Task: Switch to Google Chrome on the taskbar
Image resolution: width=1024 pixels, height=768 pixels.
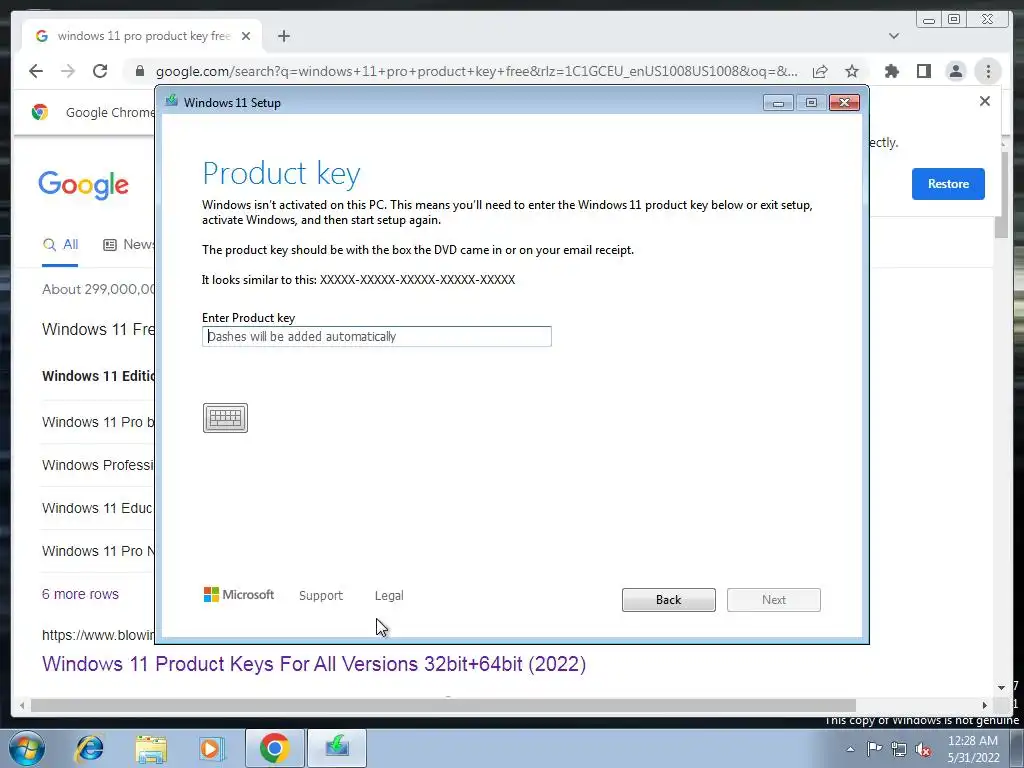Action: click(274, 748)
